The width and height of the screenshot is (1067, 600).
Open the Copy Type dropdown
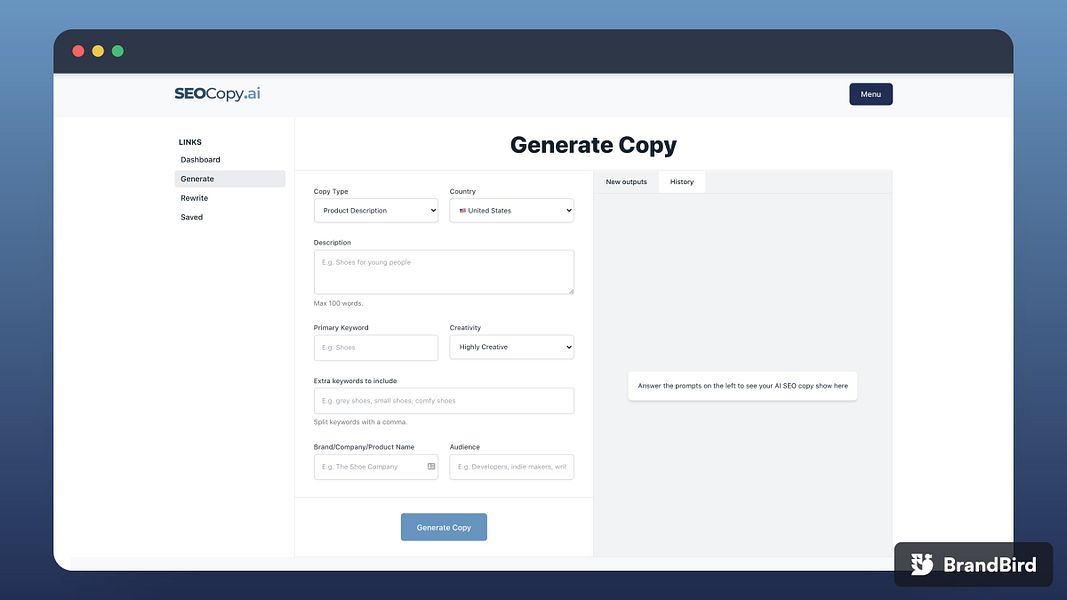376,210
